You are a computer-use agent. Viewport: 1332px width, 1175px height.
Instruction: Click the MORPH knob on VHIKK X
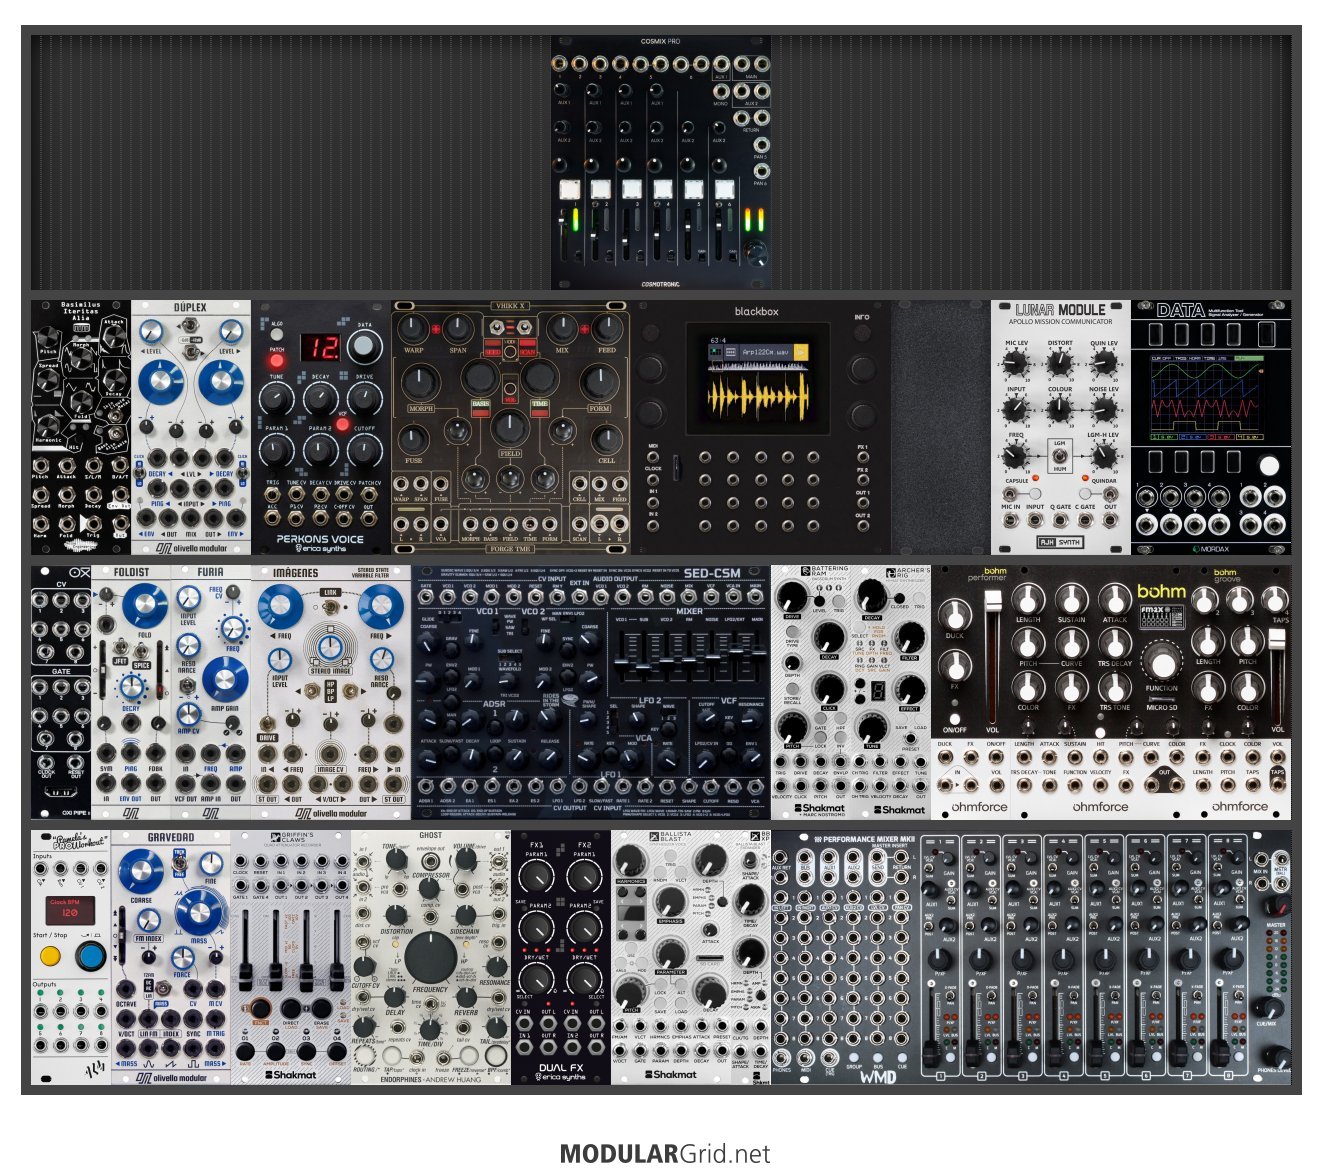point(421,382)
